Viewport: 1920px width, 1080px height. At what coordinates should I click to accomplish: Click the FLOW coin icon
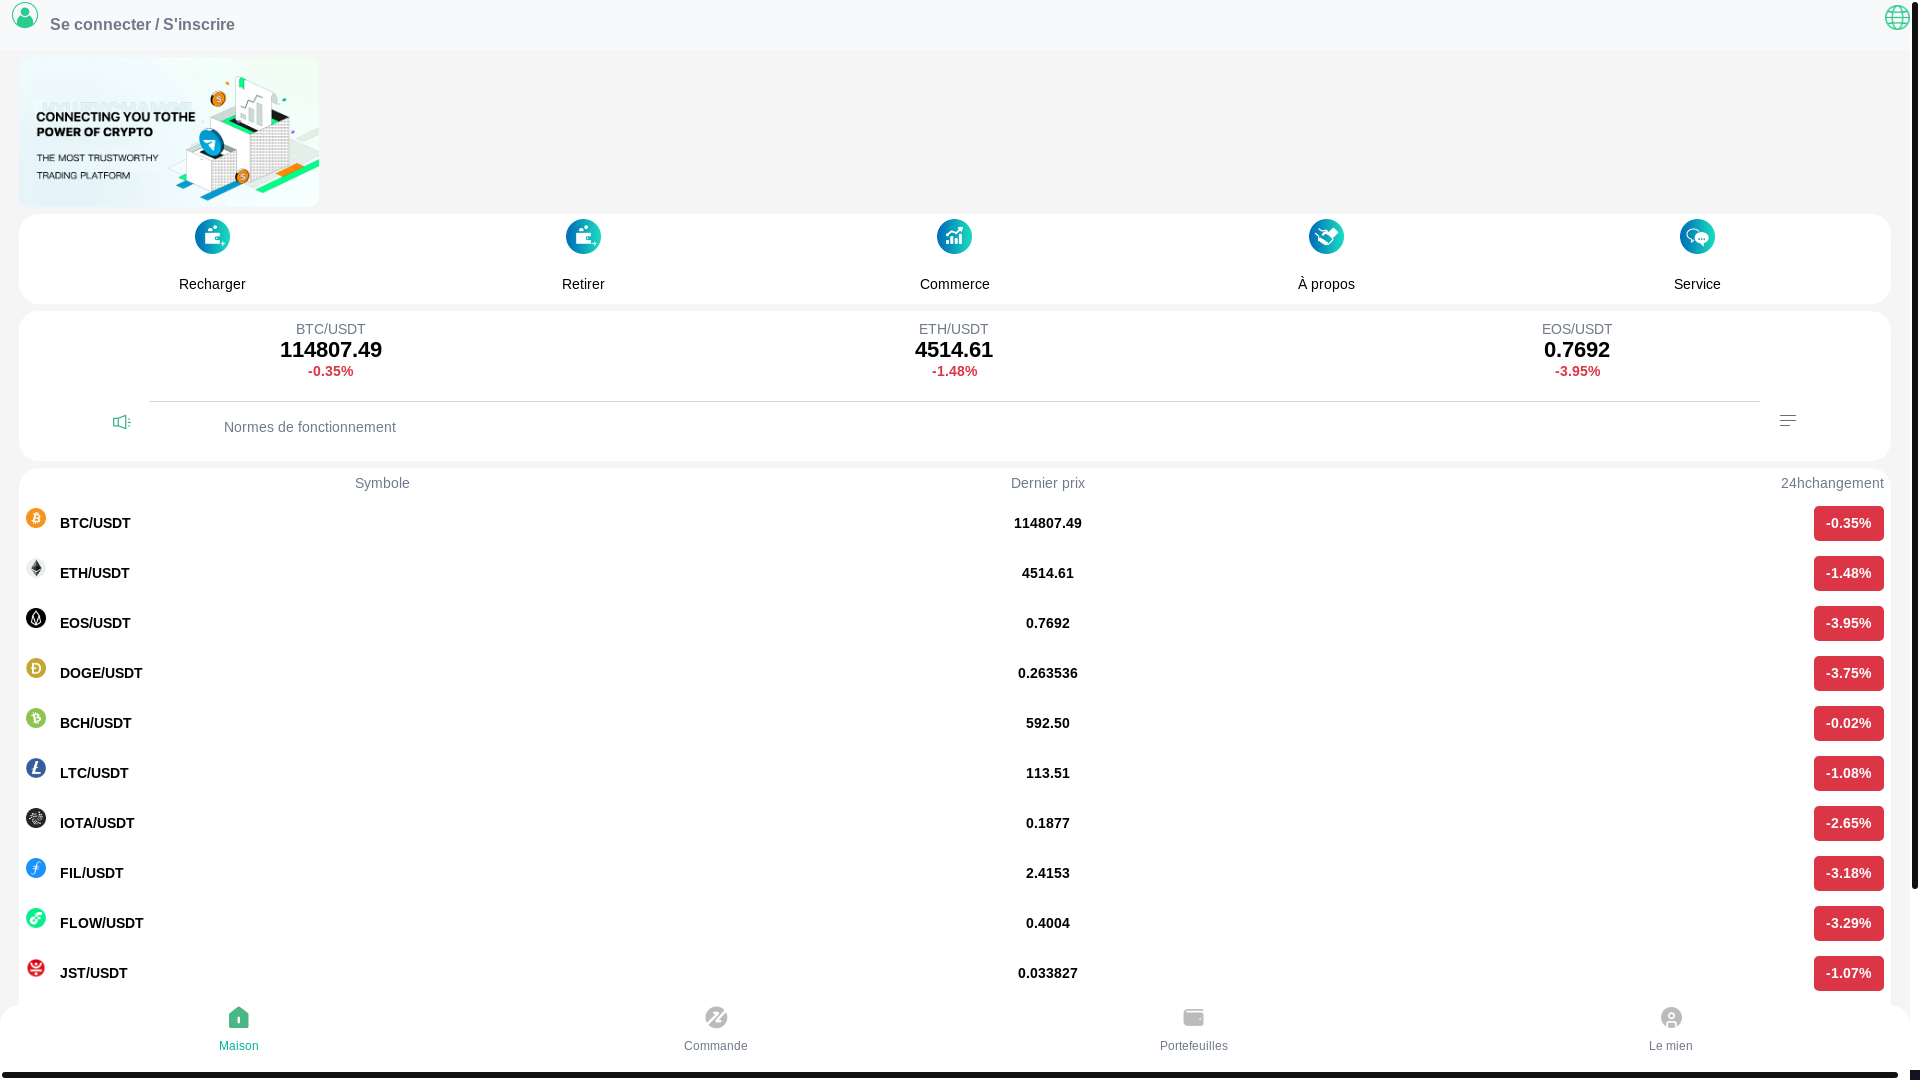[36, 918]
